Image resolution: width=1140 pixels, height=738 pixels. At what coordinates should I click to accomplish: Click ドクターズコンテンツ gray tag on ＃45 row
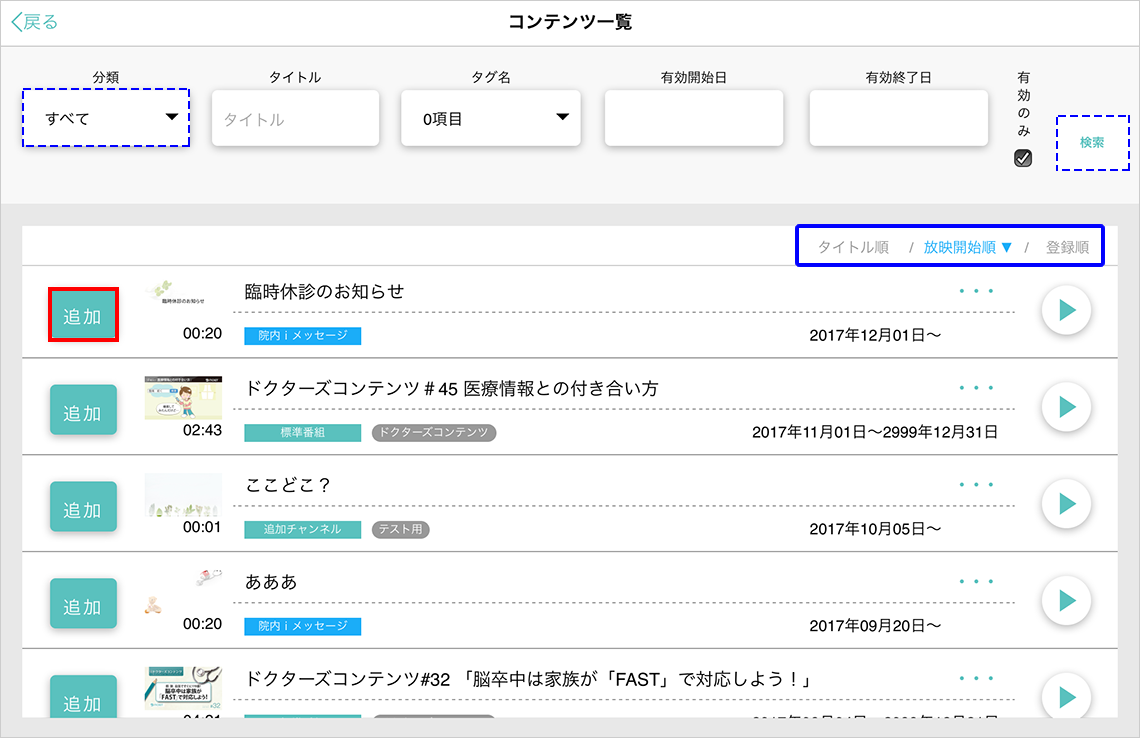tap(434, 433)
